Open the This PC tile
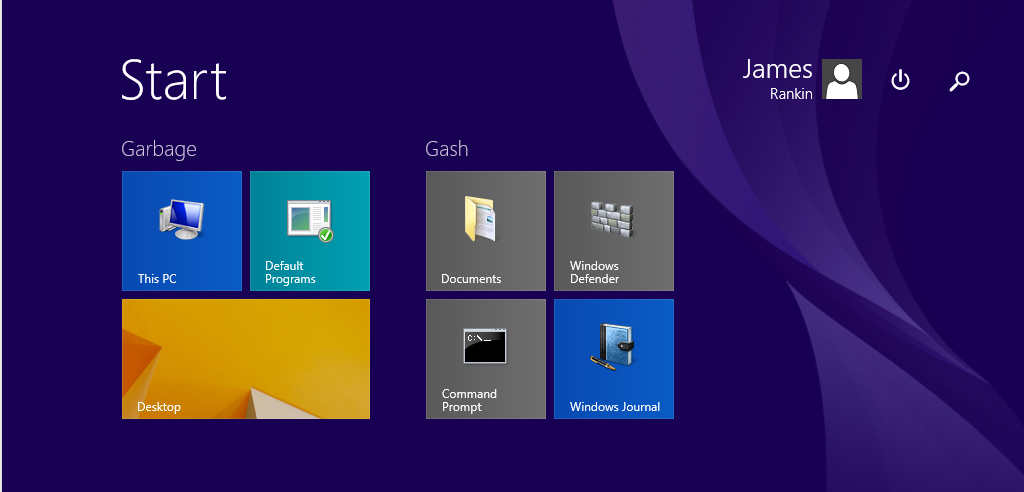Viewport: 1024px width, 492px height. pyautogui.click(x=182, y=231)
